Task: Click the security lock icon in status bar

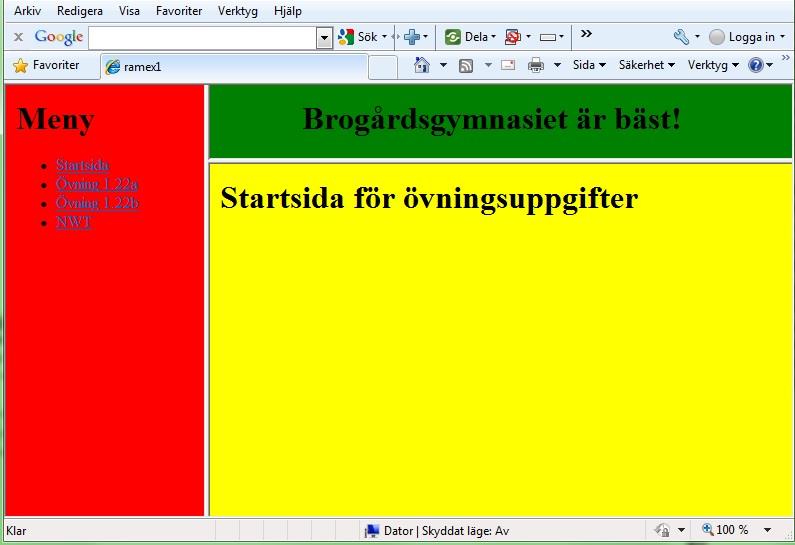Action: 663,530
